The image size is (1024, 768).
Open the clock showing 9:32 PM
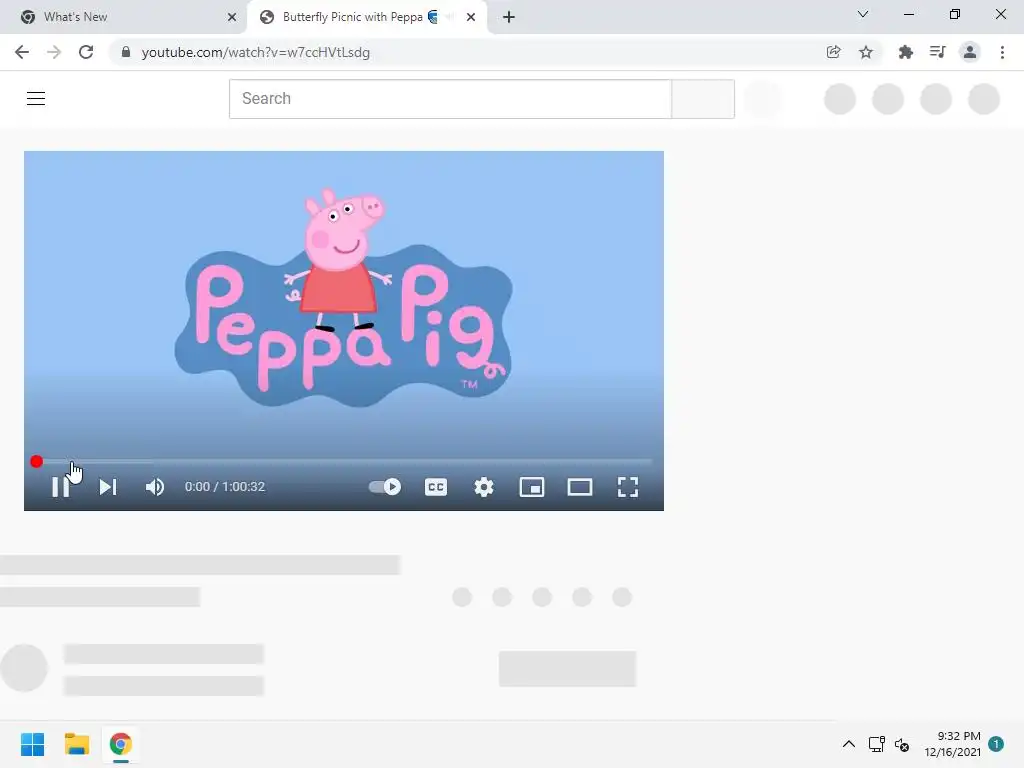(x=952, y=744)
